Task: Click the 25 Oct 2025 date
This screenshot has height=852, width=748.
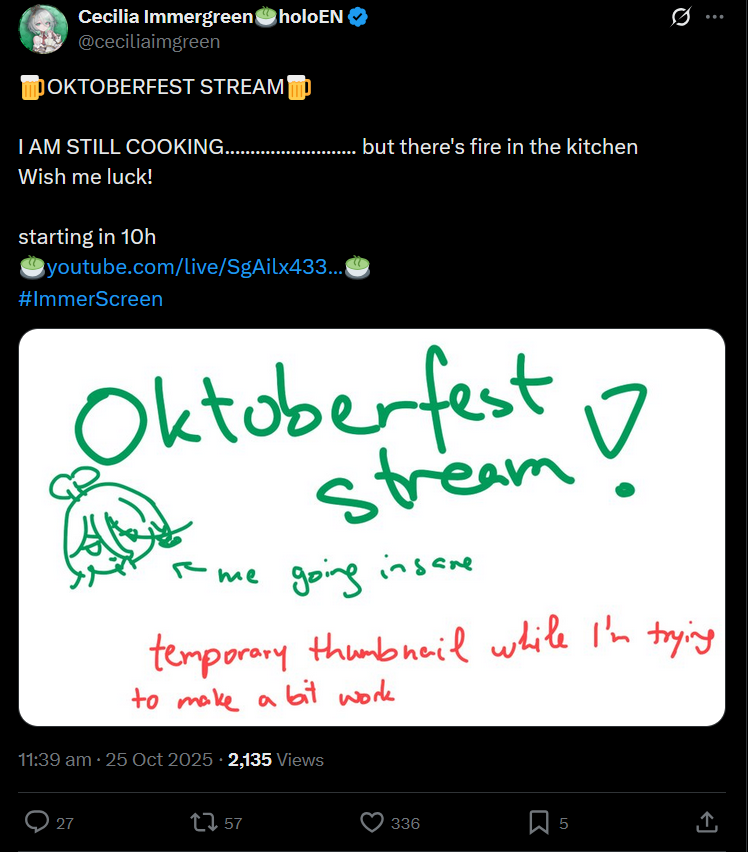Action: (159, 759)
